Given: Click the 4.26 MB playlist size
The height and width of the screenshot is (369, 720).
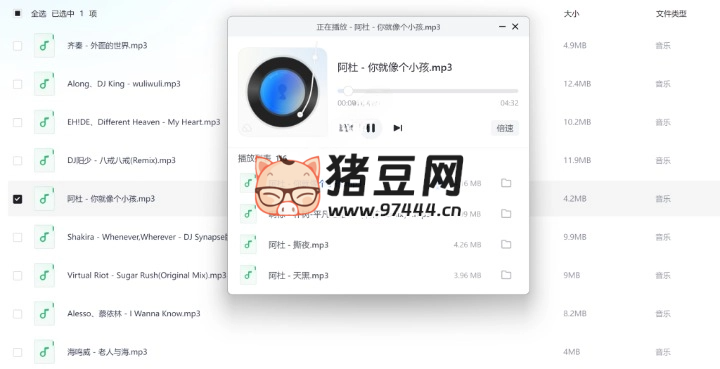Looking at the screenshot, I should 467,245.
